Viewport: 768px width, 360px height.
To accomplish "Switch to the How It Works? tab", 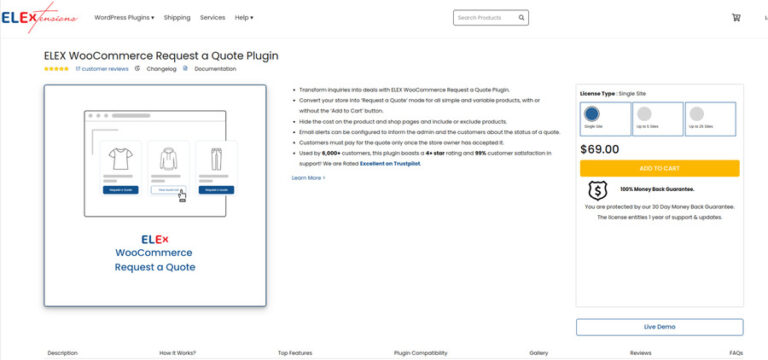I will click(177, 353).
